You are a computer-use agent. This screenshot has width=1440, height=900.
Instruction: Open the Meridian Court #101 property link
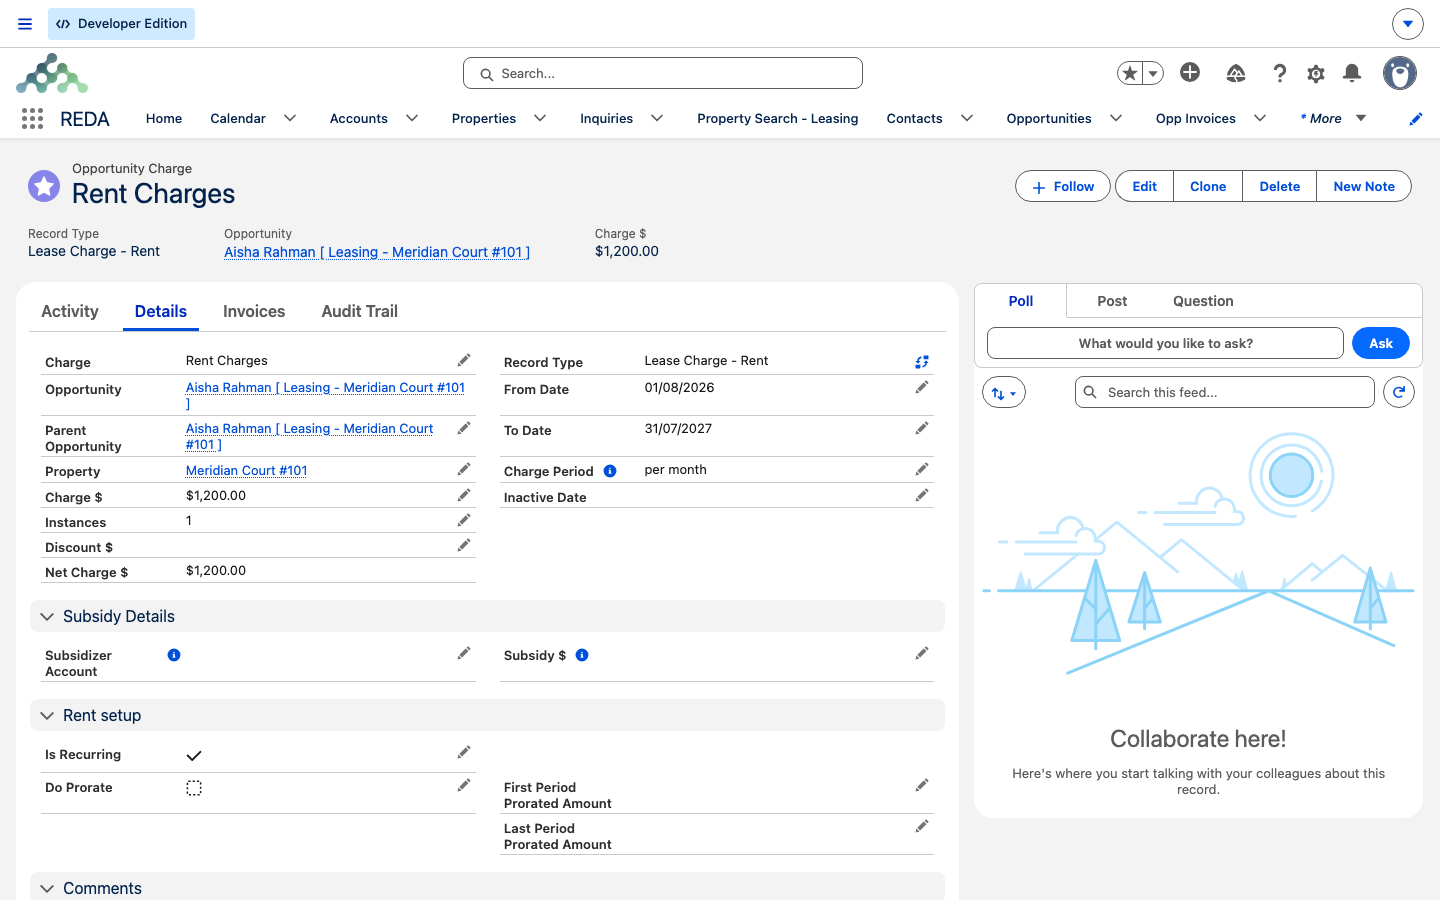[x=246, y=470]
